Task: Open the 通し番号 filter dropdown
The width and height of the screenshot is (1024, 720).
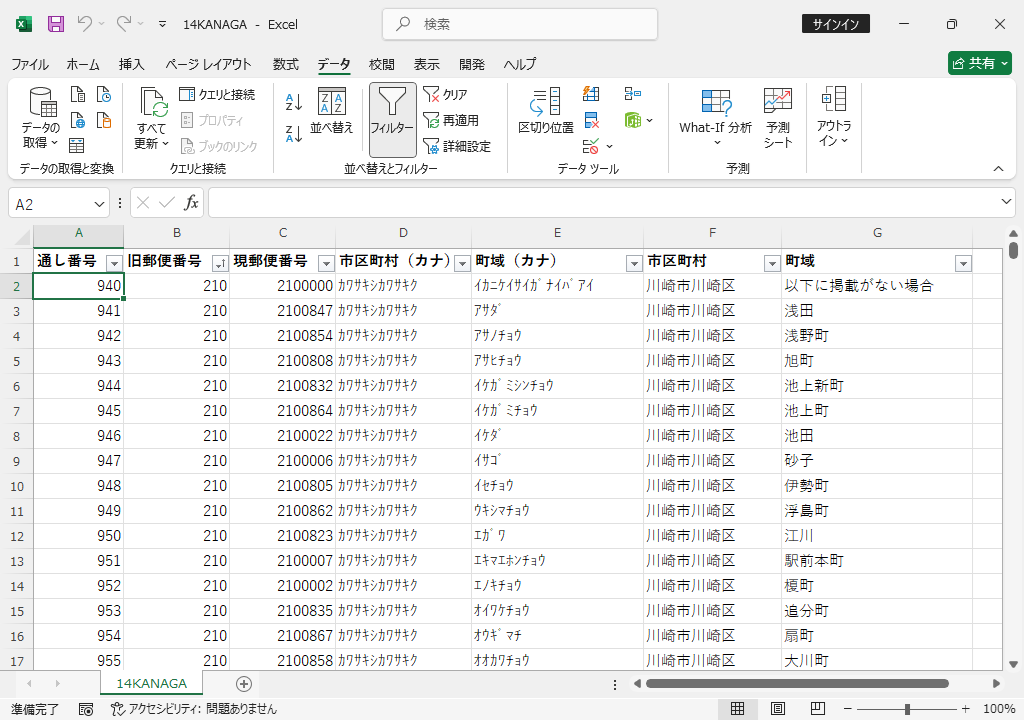Action: (114, 263)
